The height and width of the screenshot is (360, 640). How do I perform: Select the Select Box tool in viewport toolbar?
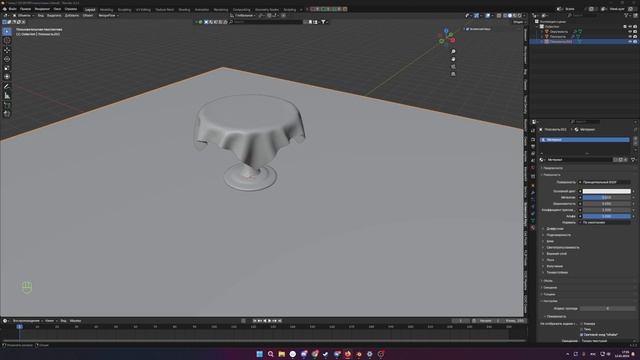pos(7,31)
